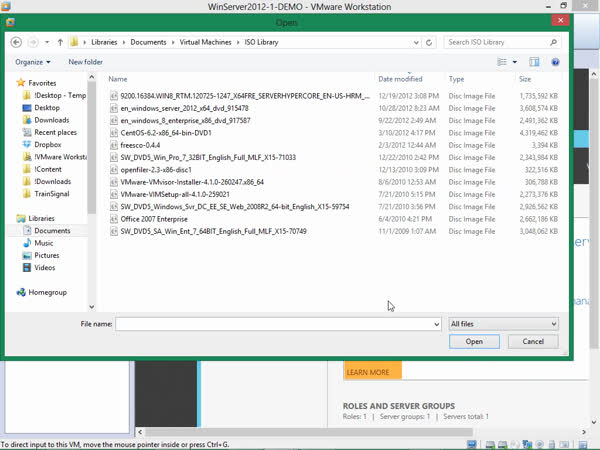Select CentOS-6.2-x86_64-bin-DVD1 image
The image size is (600, 450).
pyautogui.click(x=166, y=133)
